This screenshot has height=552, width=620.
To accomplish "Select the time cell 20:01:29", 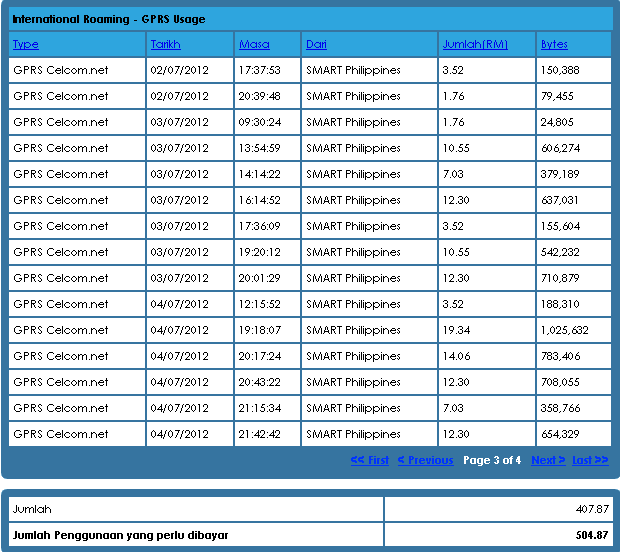I will coord(259,278).
